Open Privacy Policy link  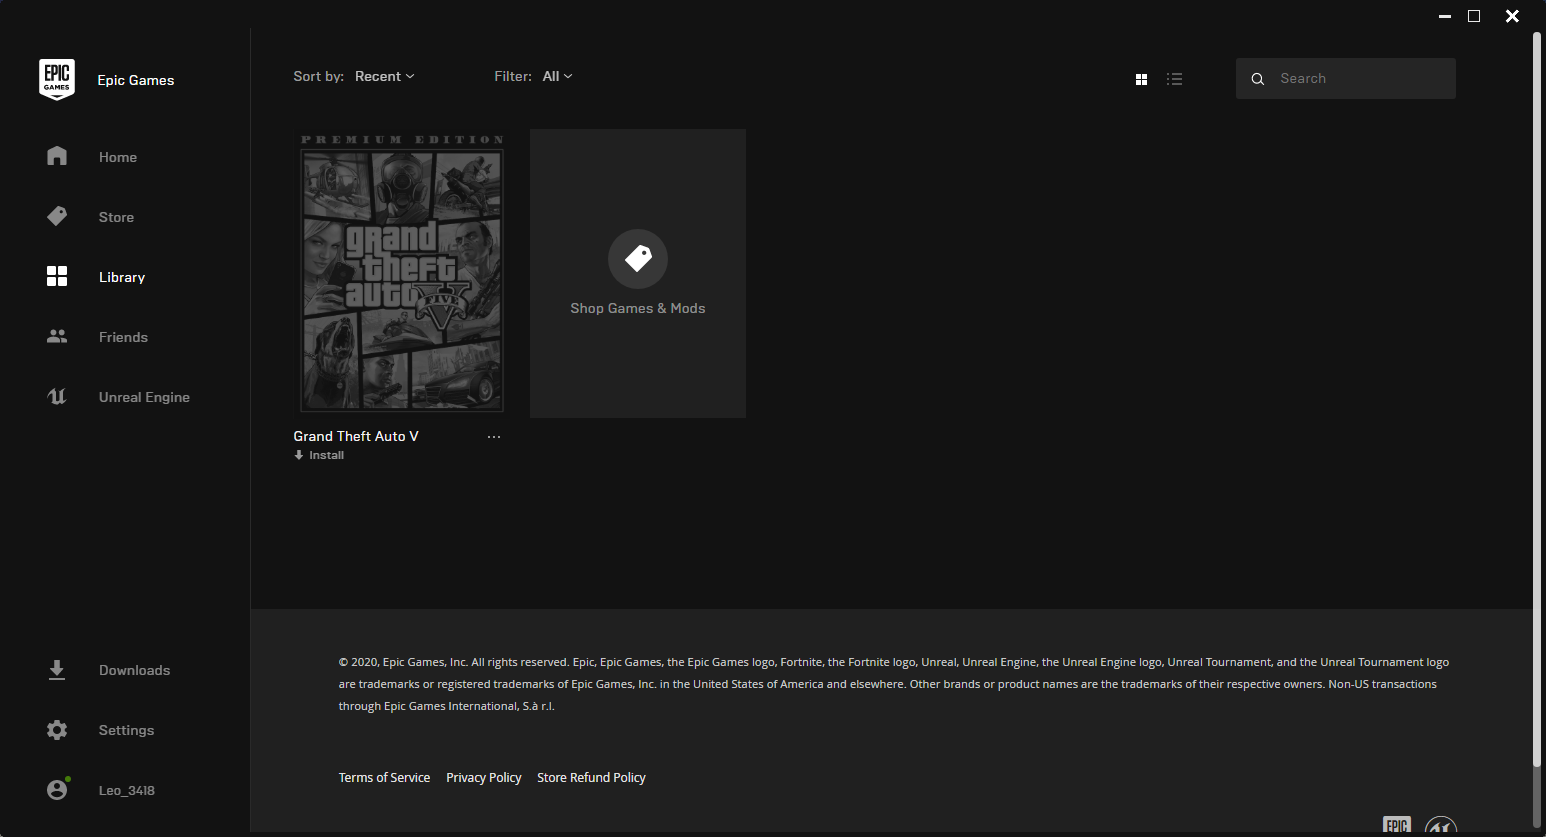click(x=484, y=777)
